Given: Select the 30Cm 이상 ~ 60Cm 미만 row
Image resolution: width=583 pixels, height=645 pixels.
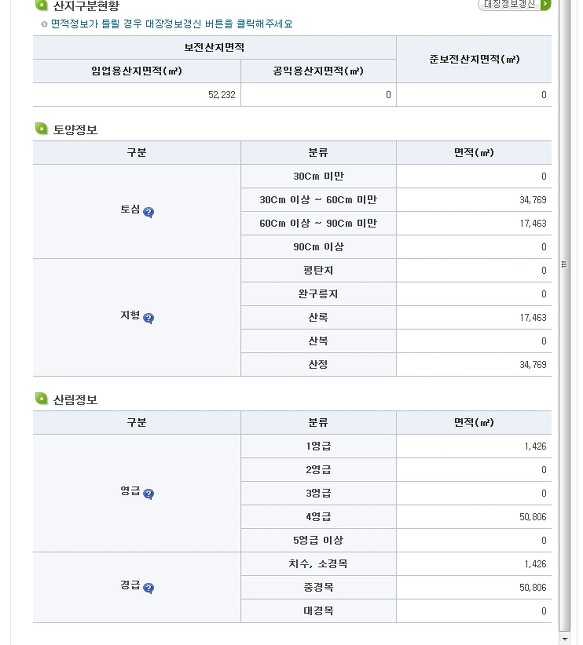Looking at the screenshot, I should tap(396, 200).
